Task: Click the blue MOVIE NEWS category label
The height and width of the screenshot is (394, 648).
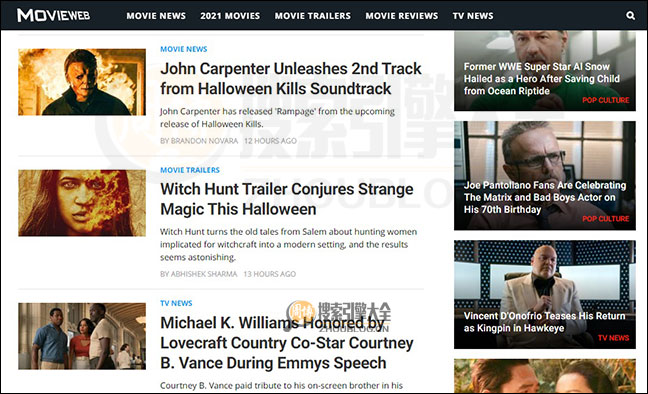Action: click(x=184, y=49)
